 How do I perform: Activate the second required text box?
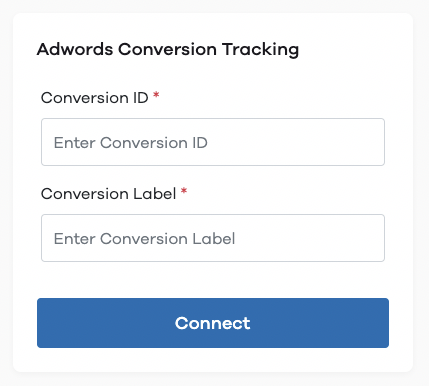pyautogui.click(x=213, y=238)
